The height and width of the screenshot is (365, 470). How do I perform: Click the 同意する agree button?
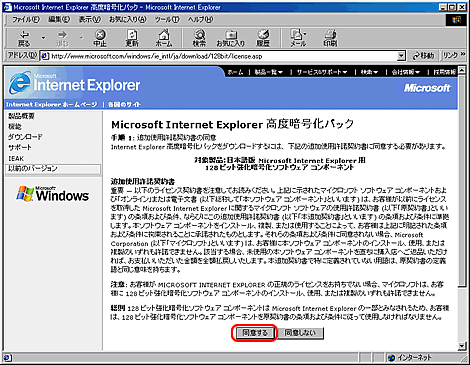[x=255, y=333]
